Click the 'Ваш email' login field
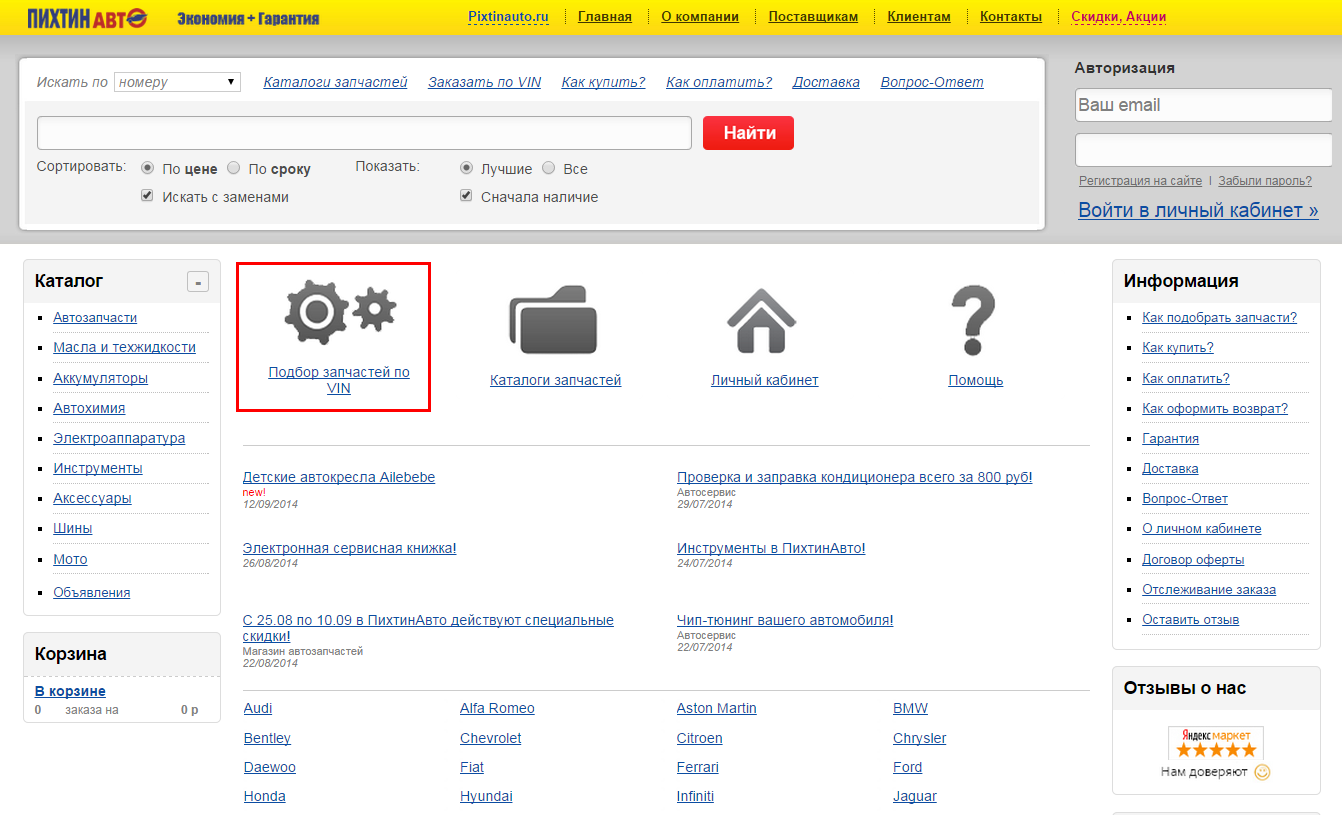The image size is (1342, 815). (x=1203, y=105)
